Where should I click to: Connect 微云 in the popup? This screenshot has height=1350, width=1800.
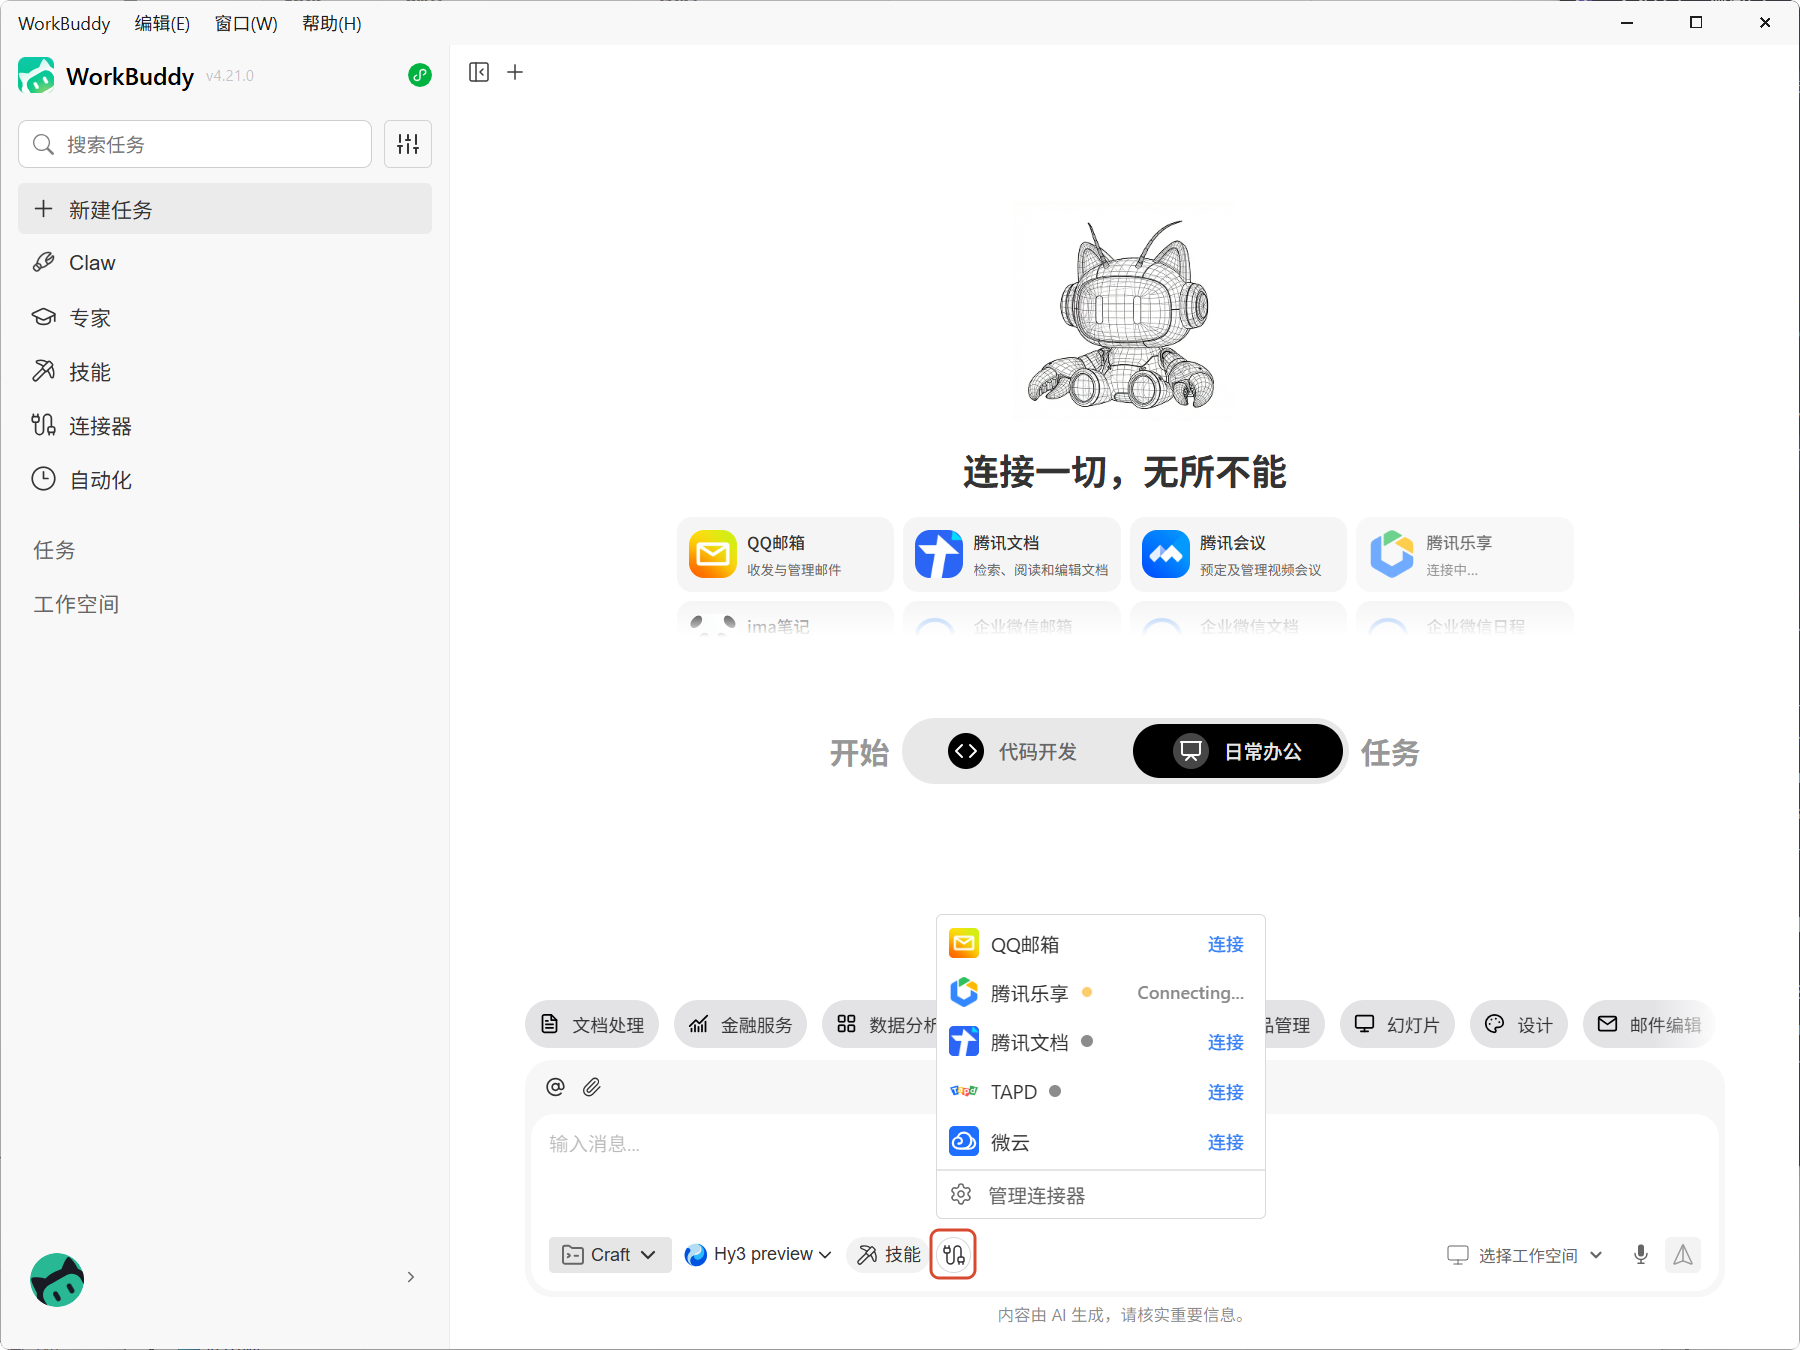pos(1225,1142)
